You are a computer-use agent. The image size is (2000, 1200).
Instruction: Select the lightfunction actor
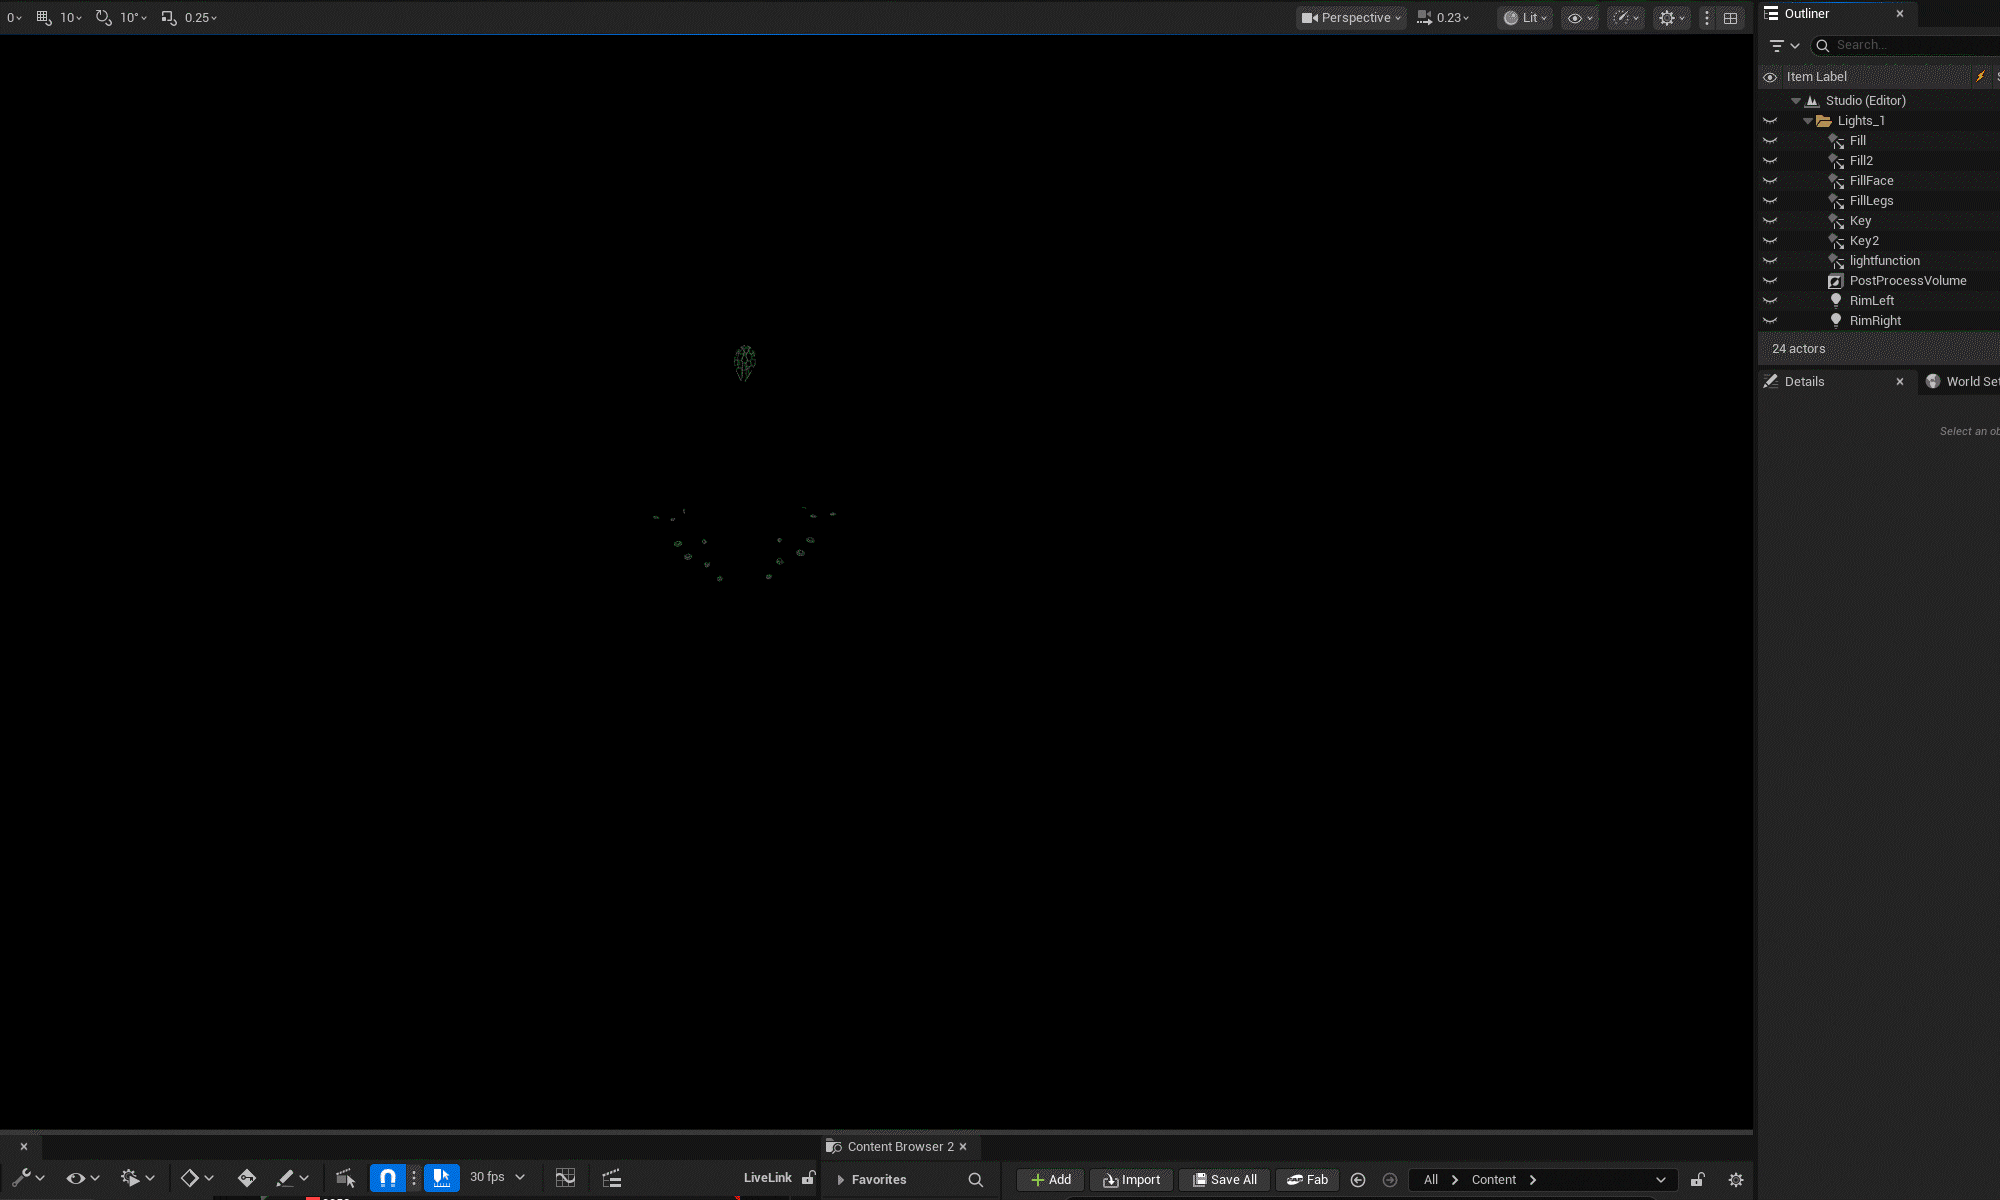pyautogui.click(x=1884, y=261)
